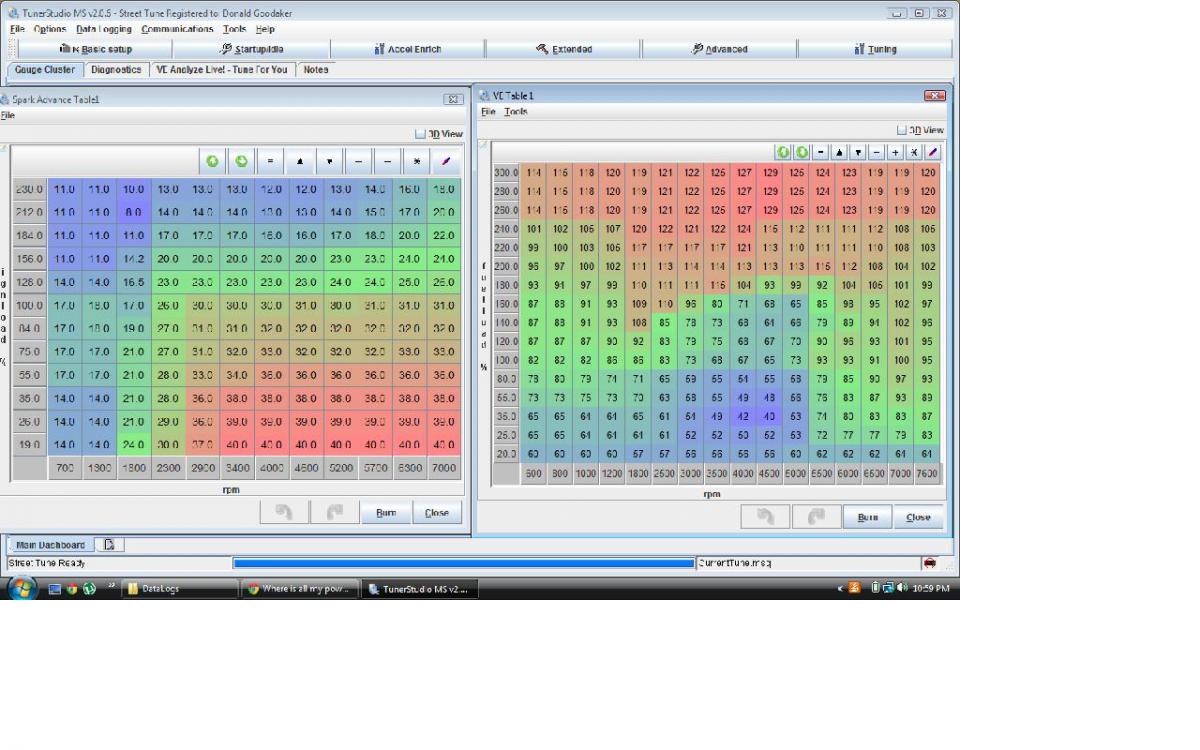Switch to Diagnostics tab

pyautogui.click(x=116, y=70)
